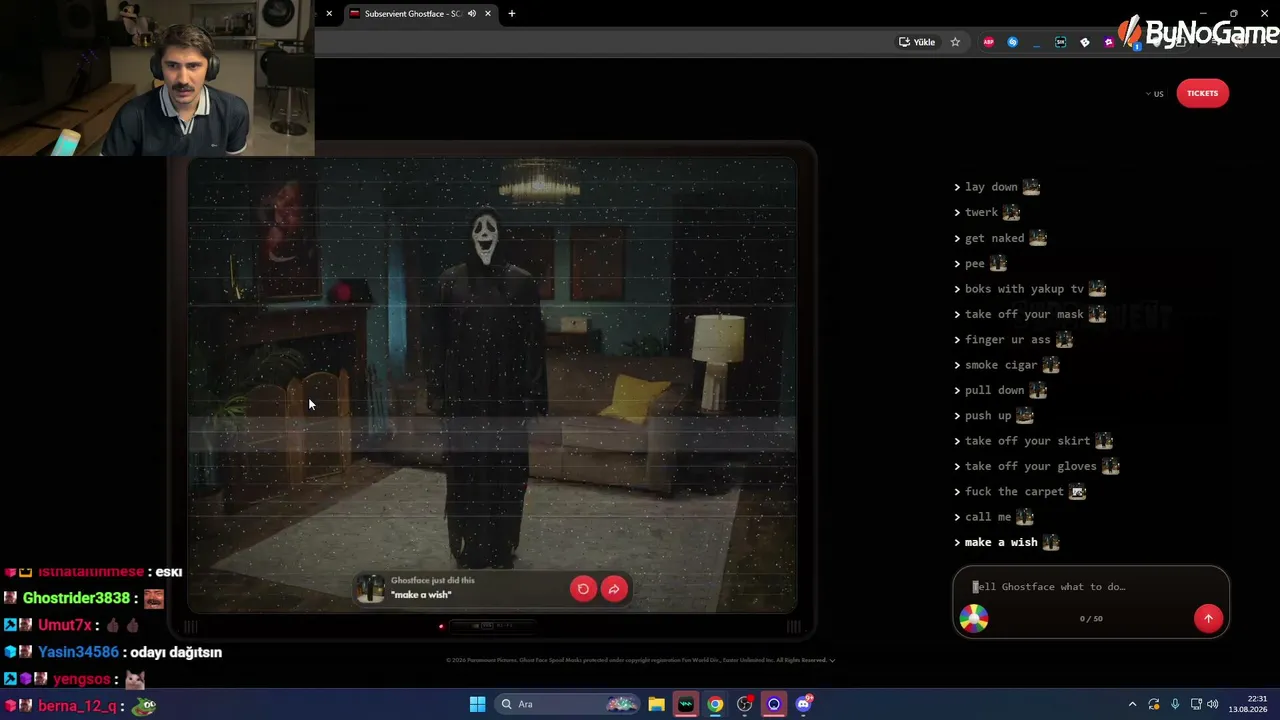Open the thumbnail beside "lay down"
Screen dimensions: 1280x720
[x=1031, y=187]
